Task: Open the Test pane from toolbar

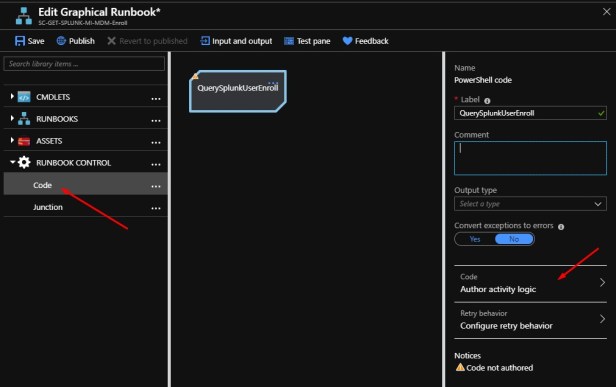Action: [x=307, y=41]
